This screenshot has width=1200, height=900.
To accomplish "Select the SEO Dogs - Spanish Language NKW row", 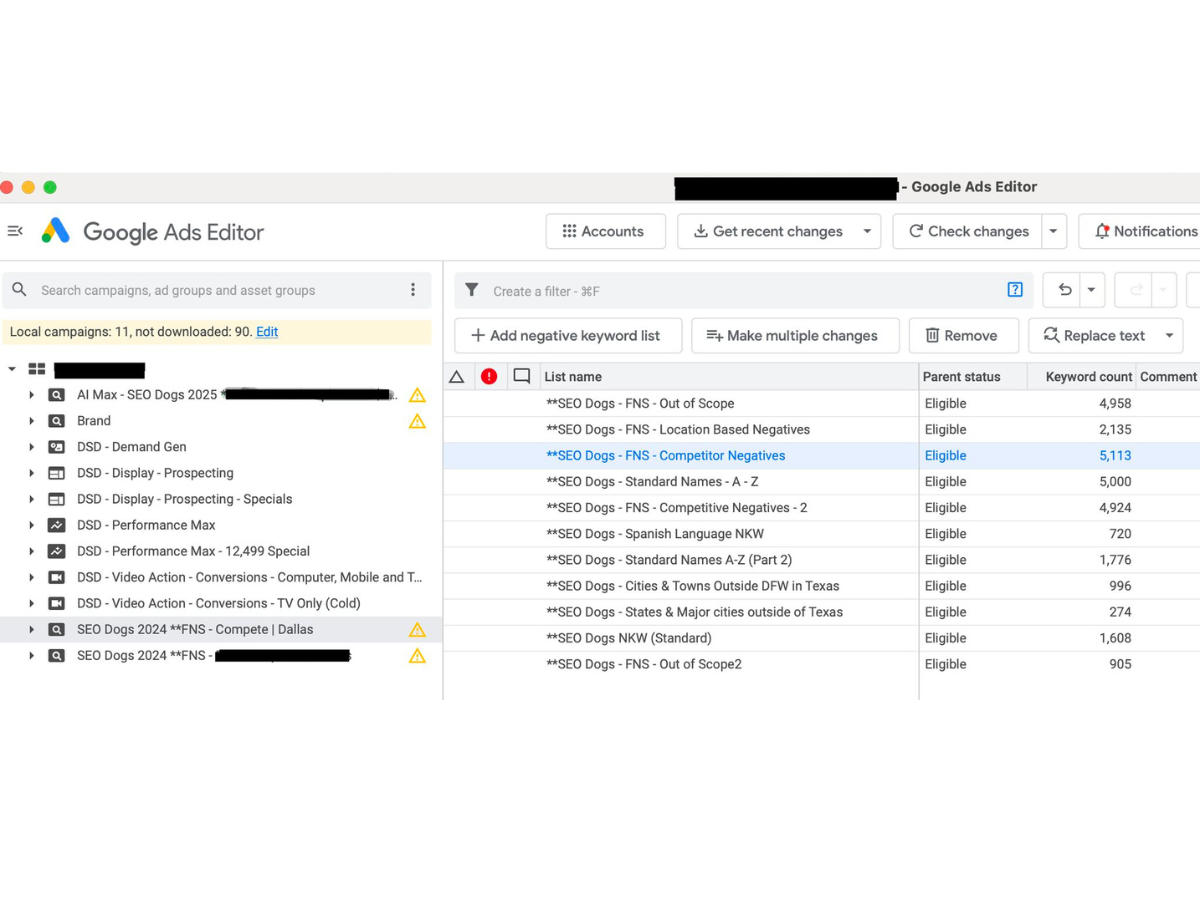I will pyautogui.click(x=820, y=534).
